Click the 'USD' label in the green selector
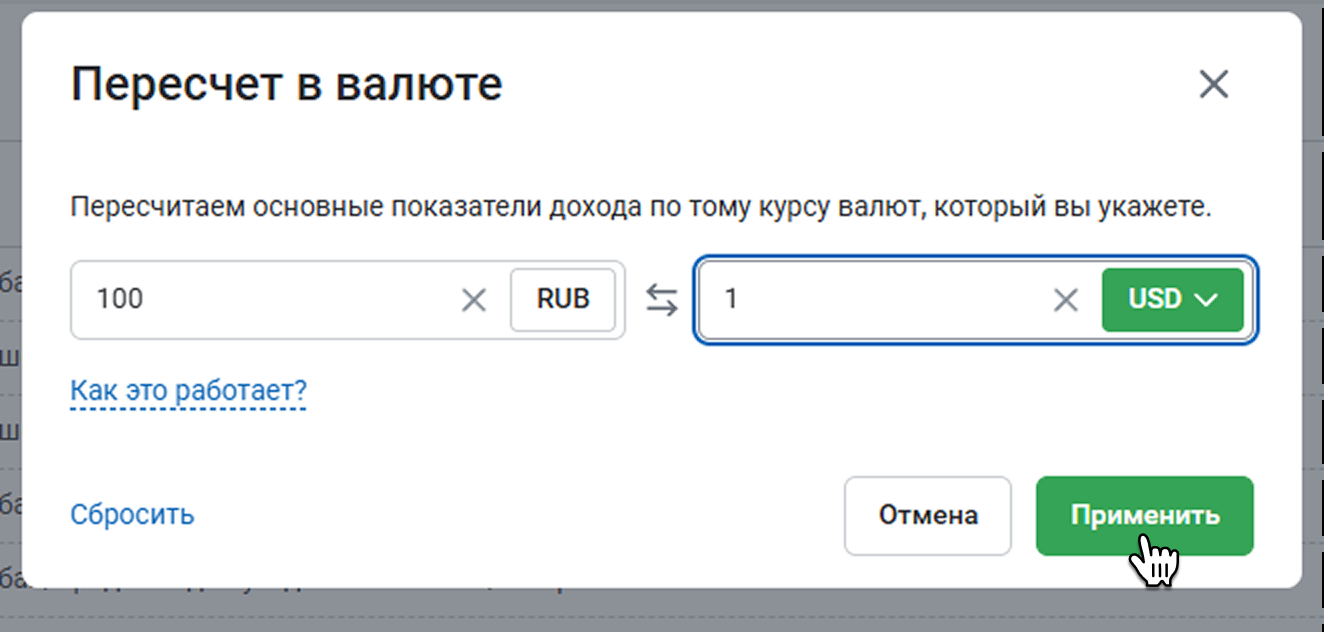The width and height of the screenshot is (1324, 632). coord(1155,299)
